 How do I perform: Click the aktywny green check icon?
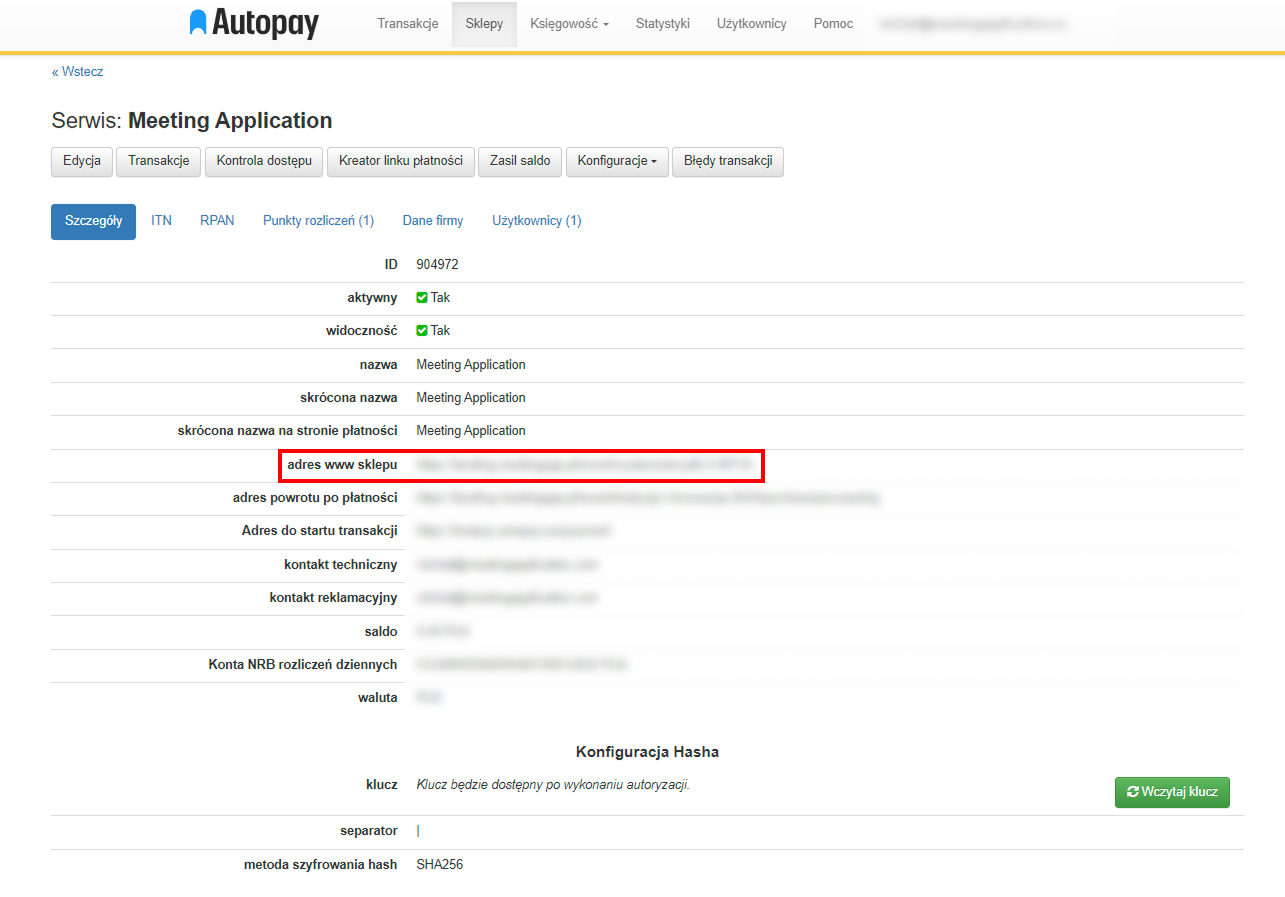point(422,298)
